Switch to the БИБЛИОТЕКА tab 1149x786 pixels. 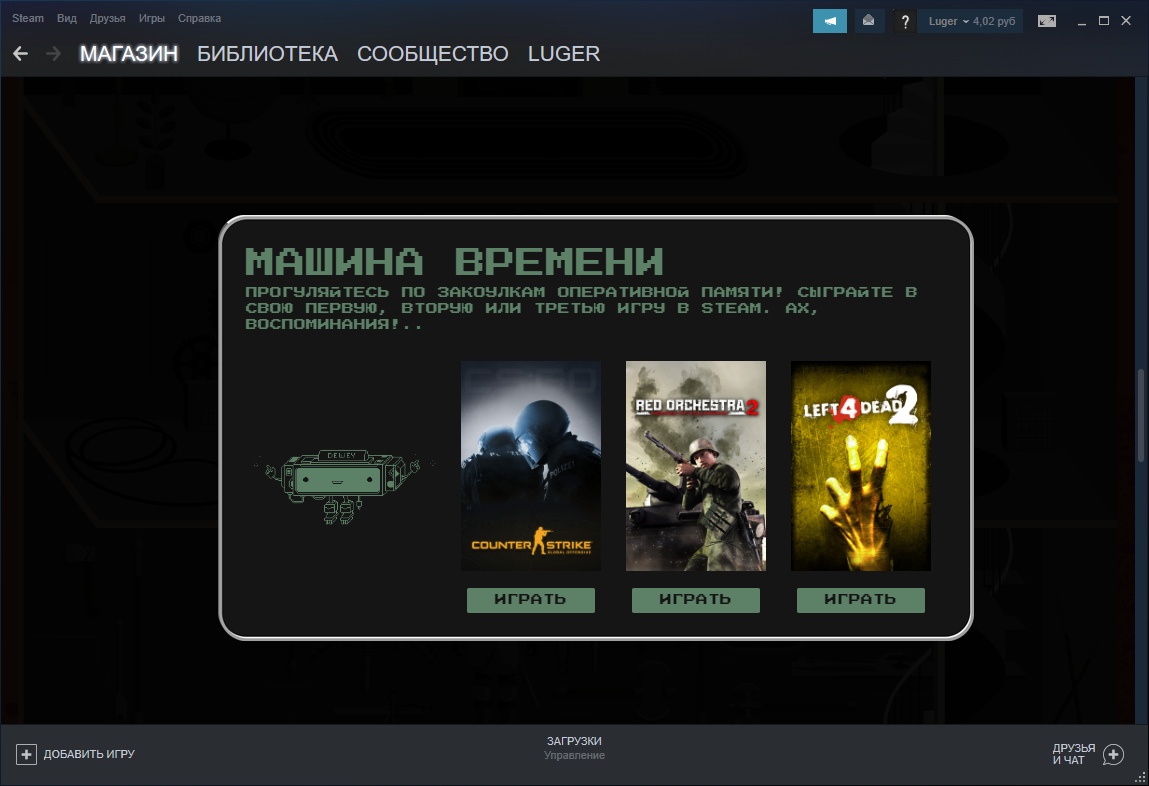click(267, 54)
